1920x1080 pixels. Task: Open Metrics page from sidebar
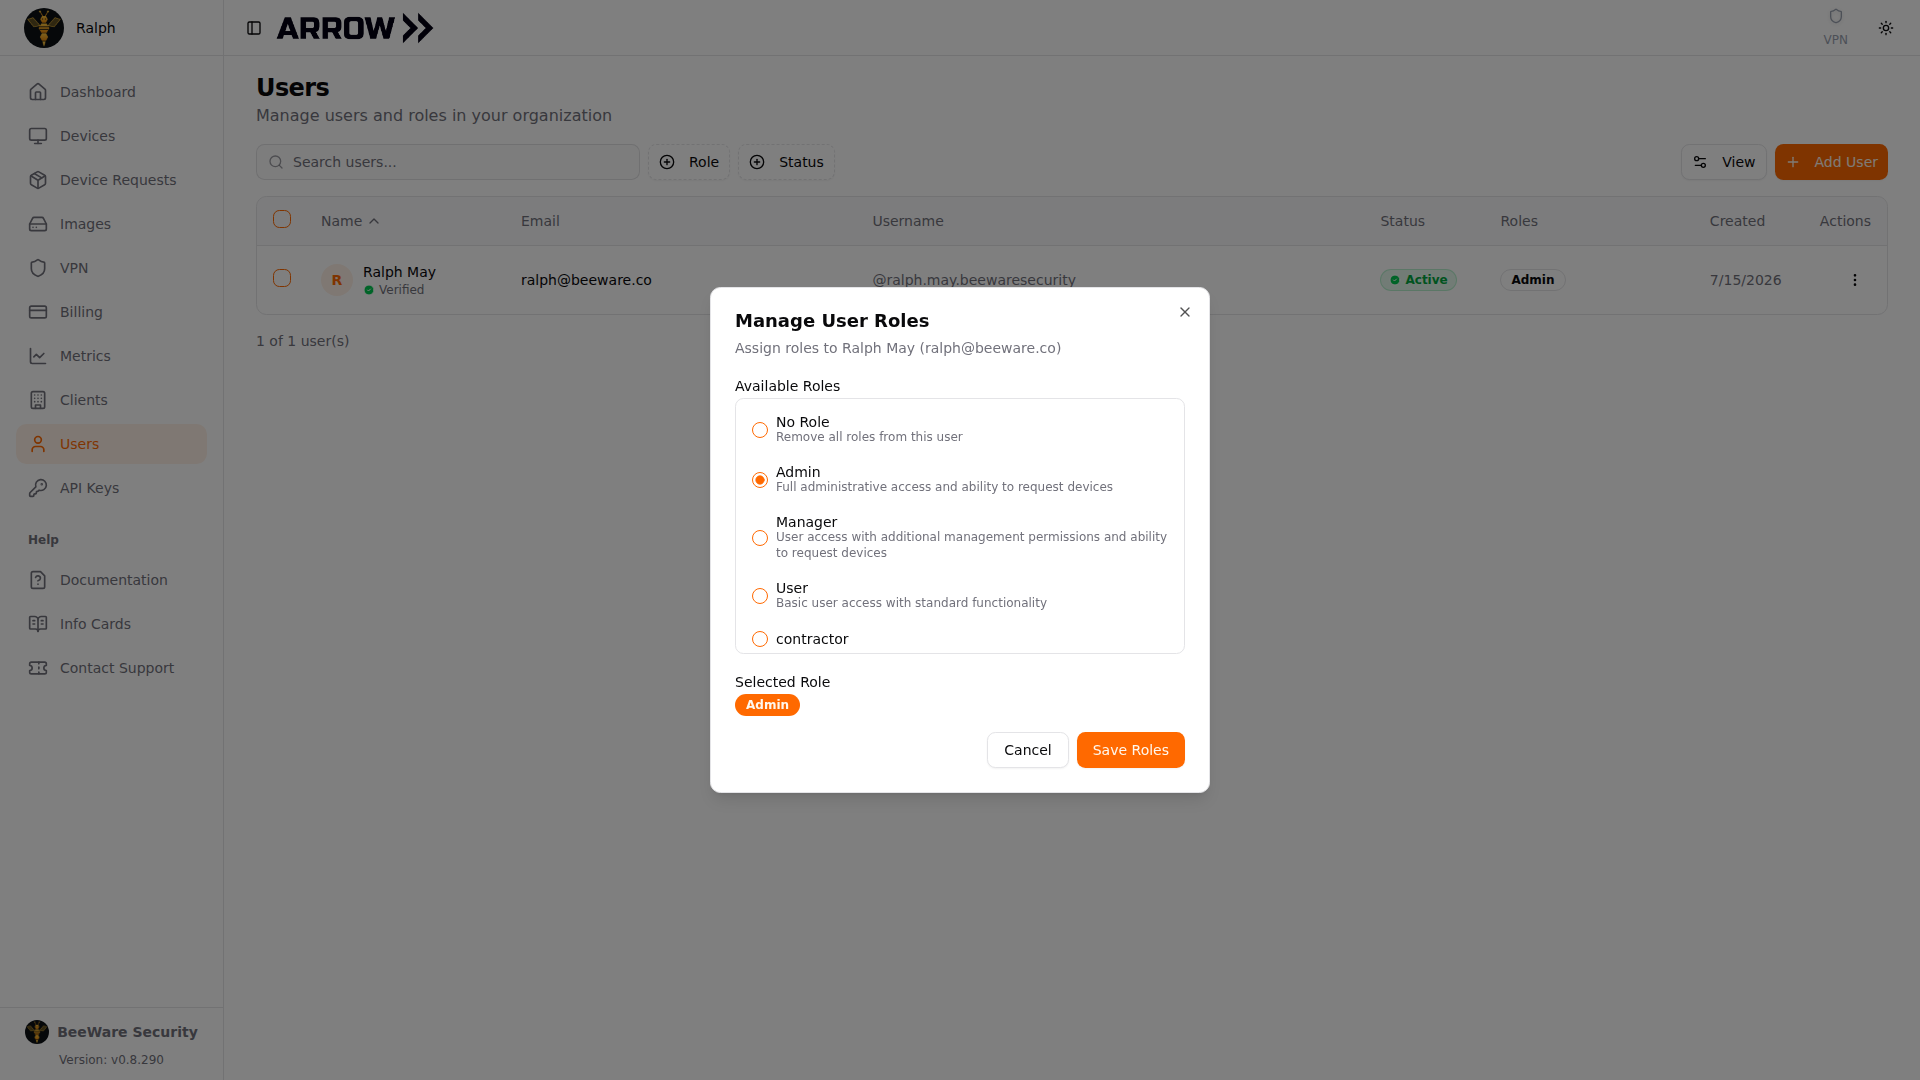click(x=111, y=356)
